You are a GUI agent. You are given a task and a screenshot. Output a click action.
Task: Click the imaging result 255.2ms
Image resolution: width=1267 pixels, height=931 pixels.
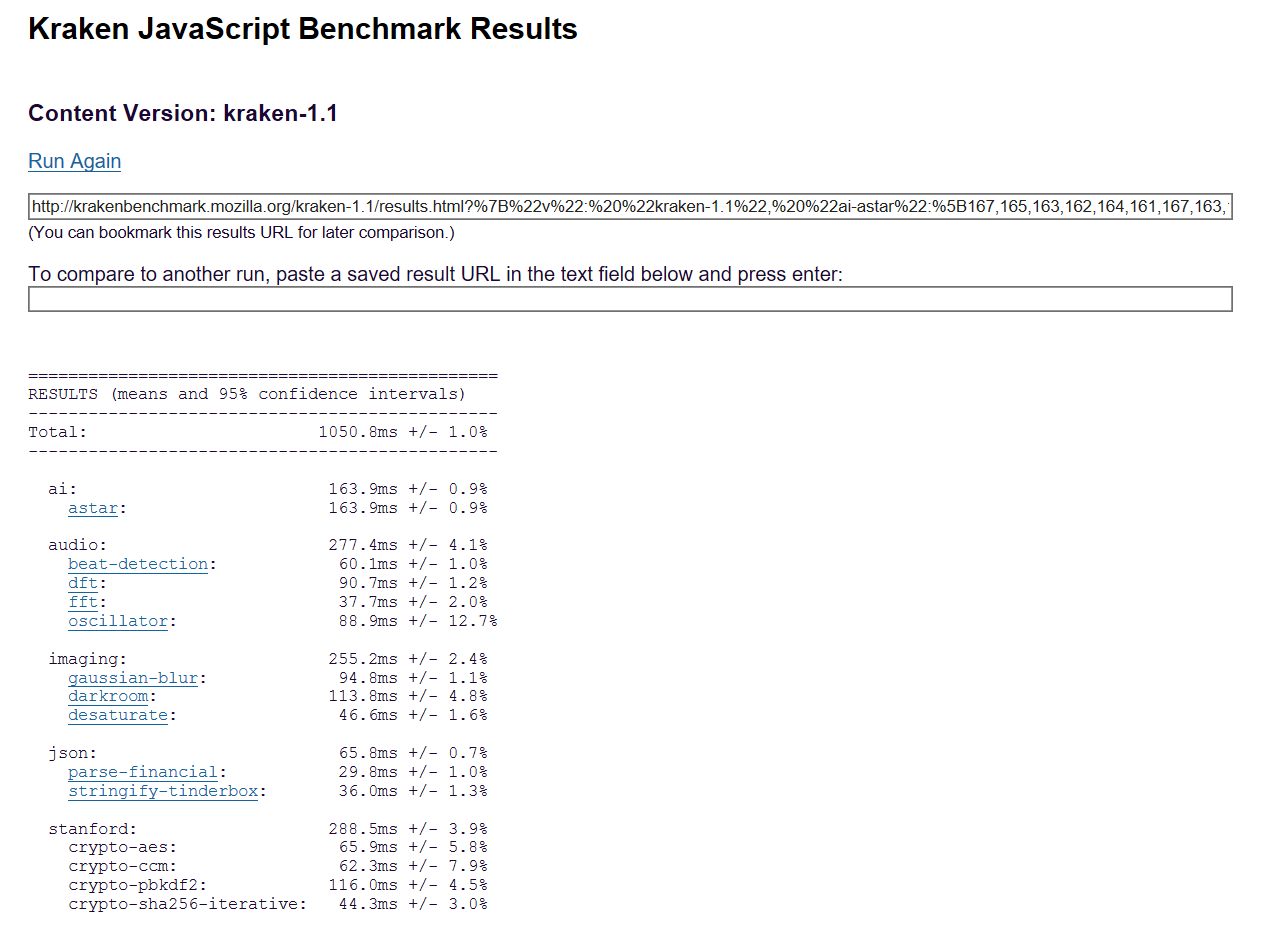tap(363, 659)
